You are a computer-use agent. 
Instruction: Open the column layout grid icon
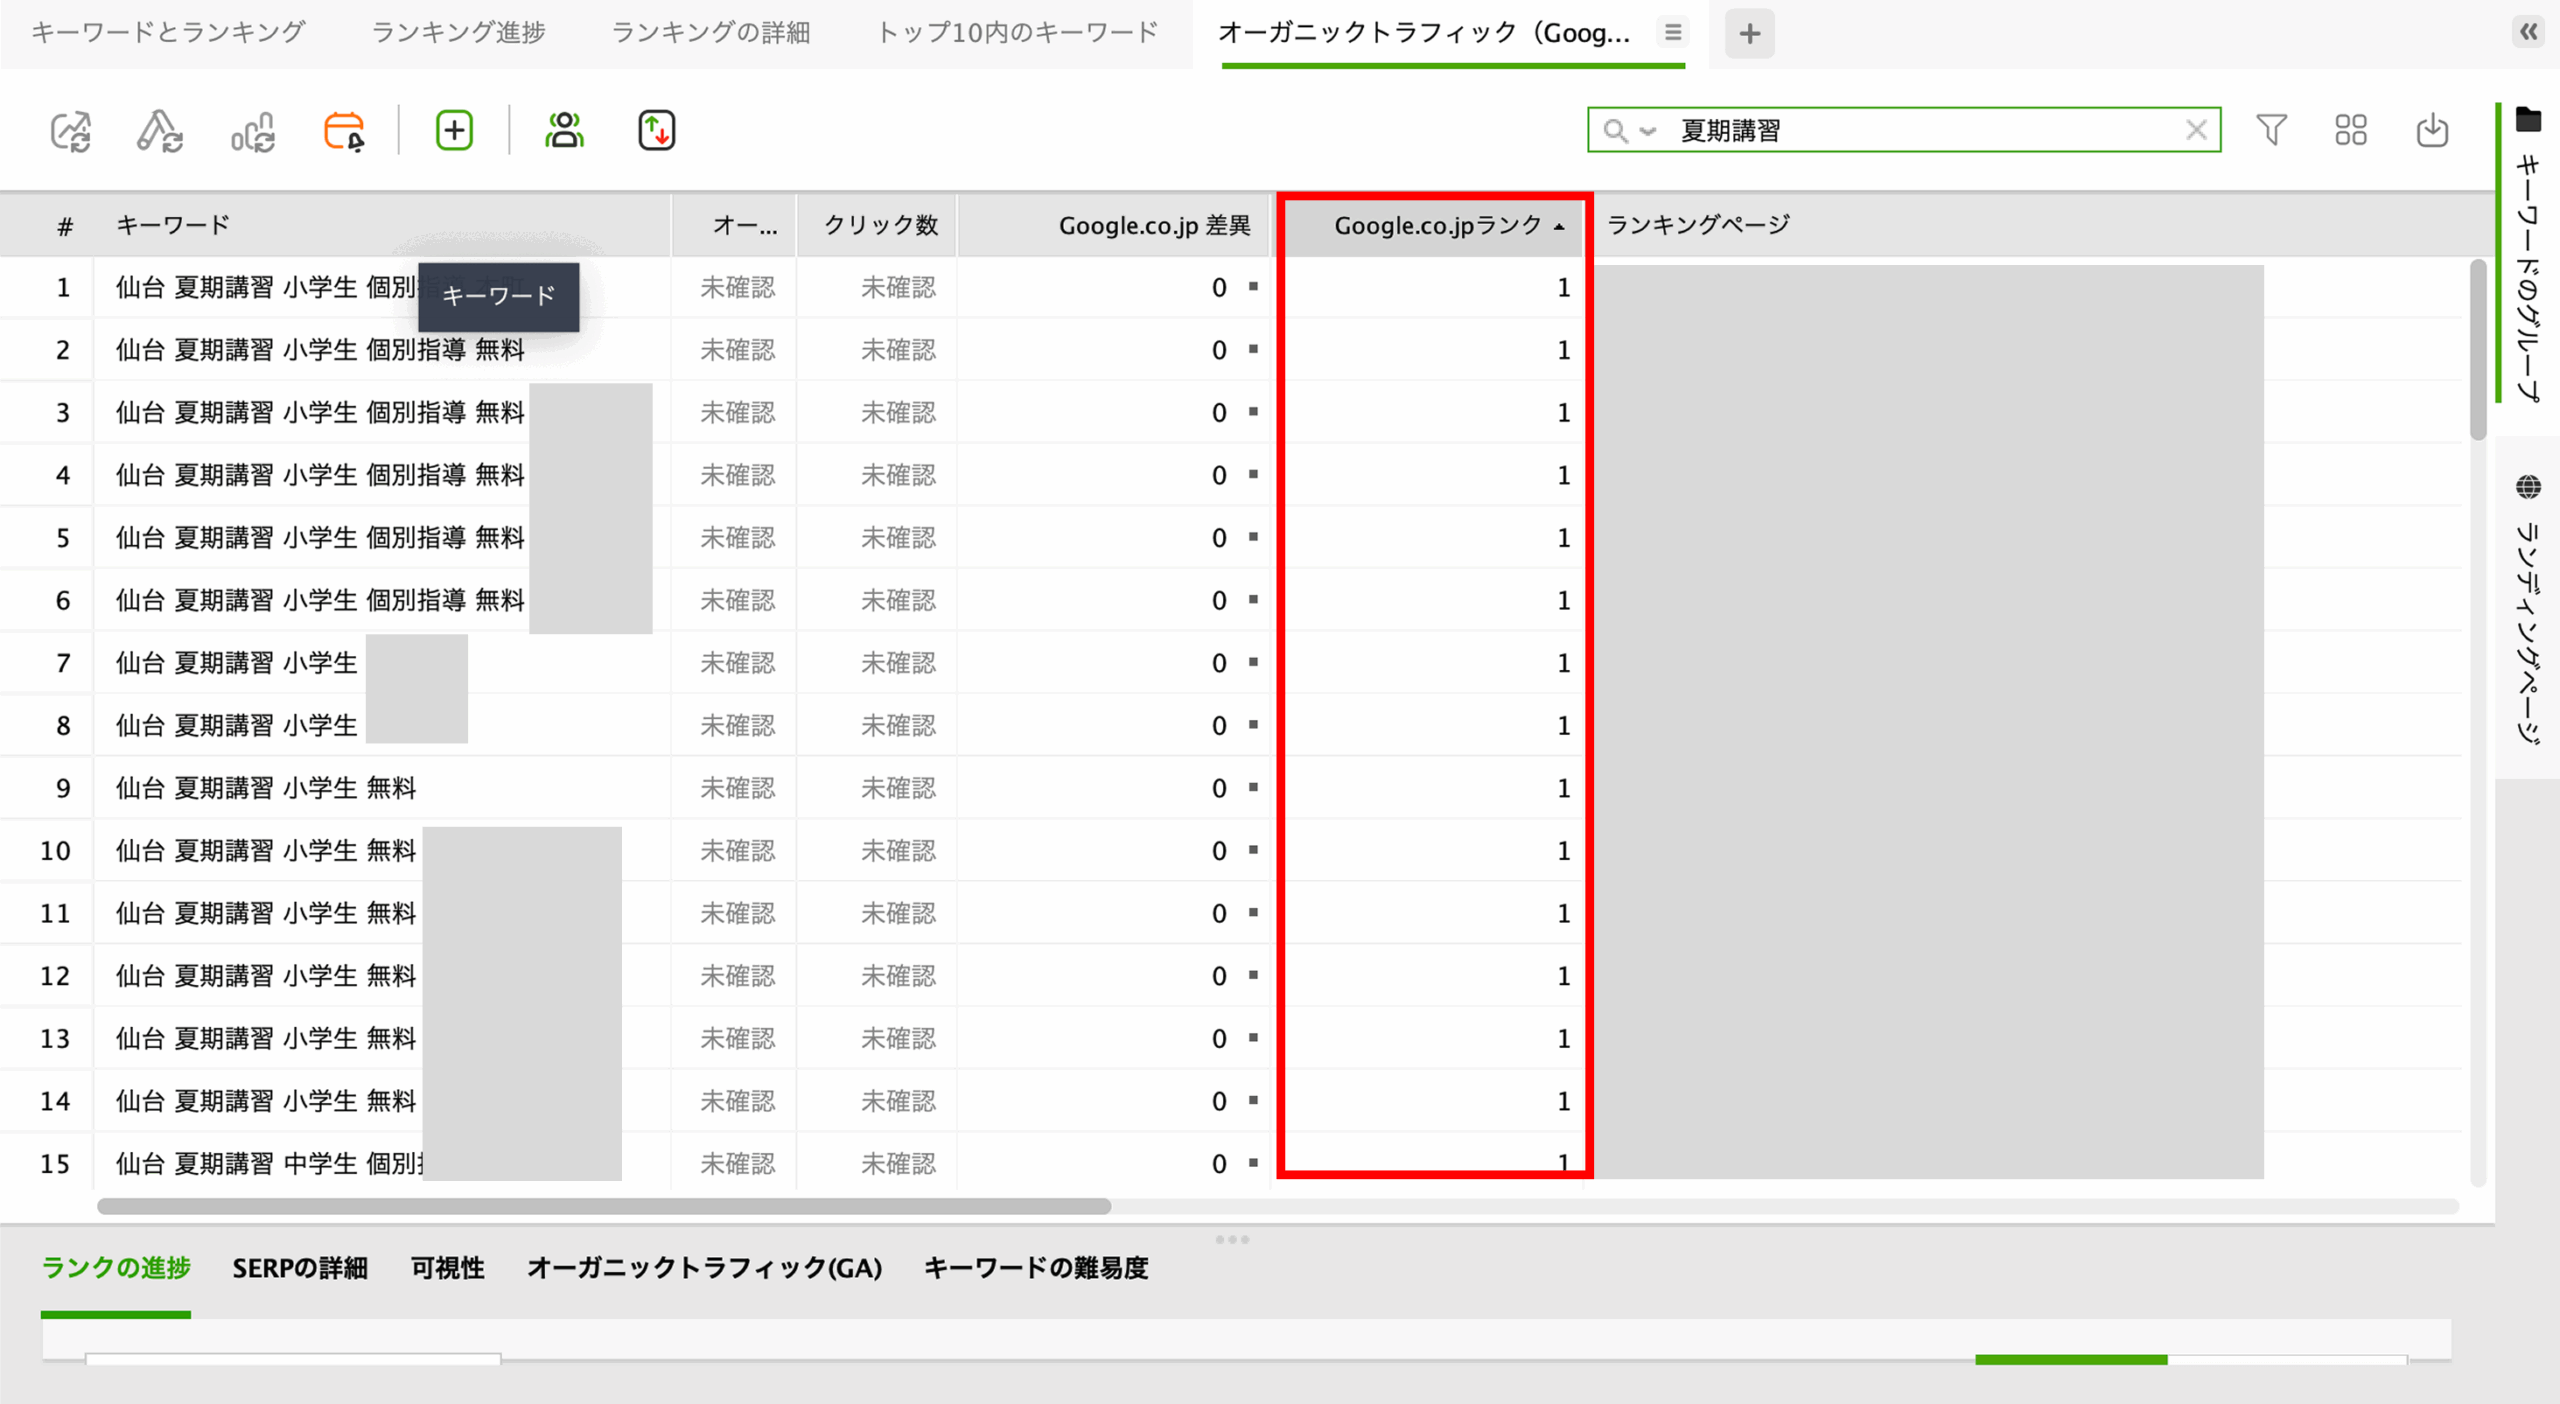click(2352, 130)
